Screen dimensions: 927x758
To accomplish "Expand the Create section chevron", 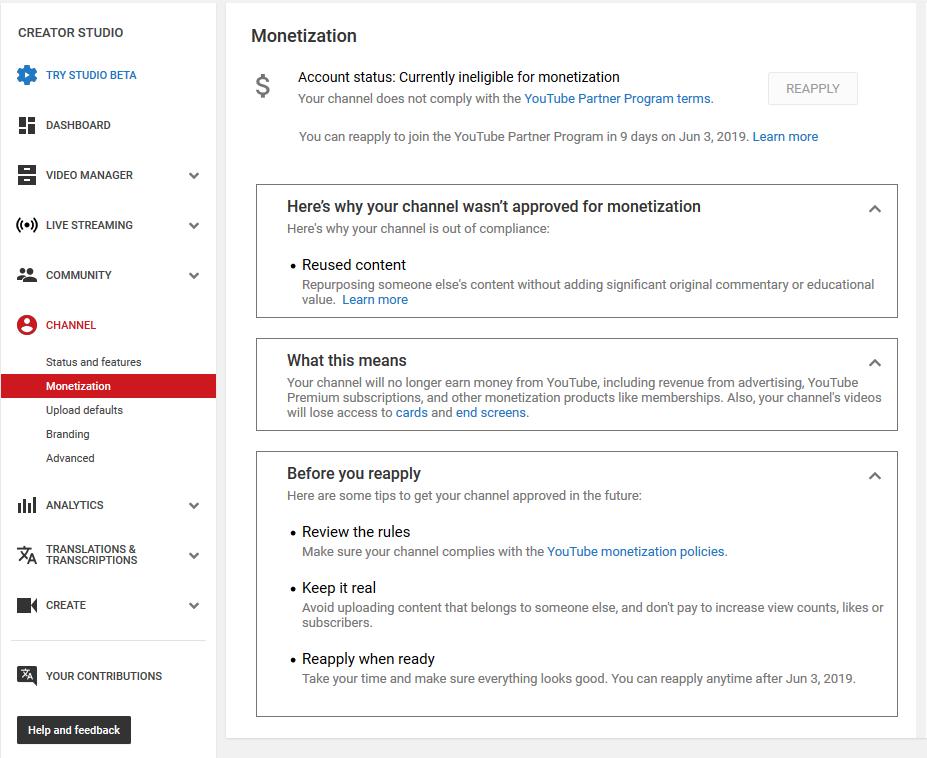I will click(x=194, y=605).
